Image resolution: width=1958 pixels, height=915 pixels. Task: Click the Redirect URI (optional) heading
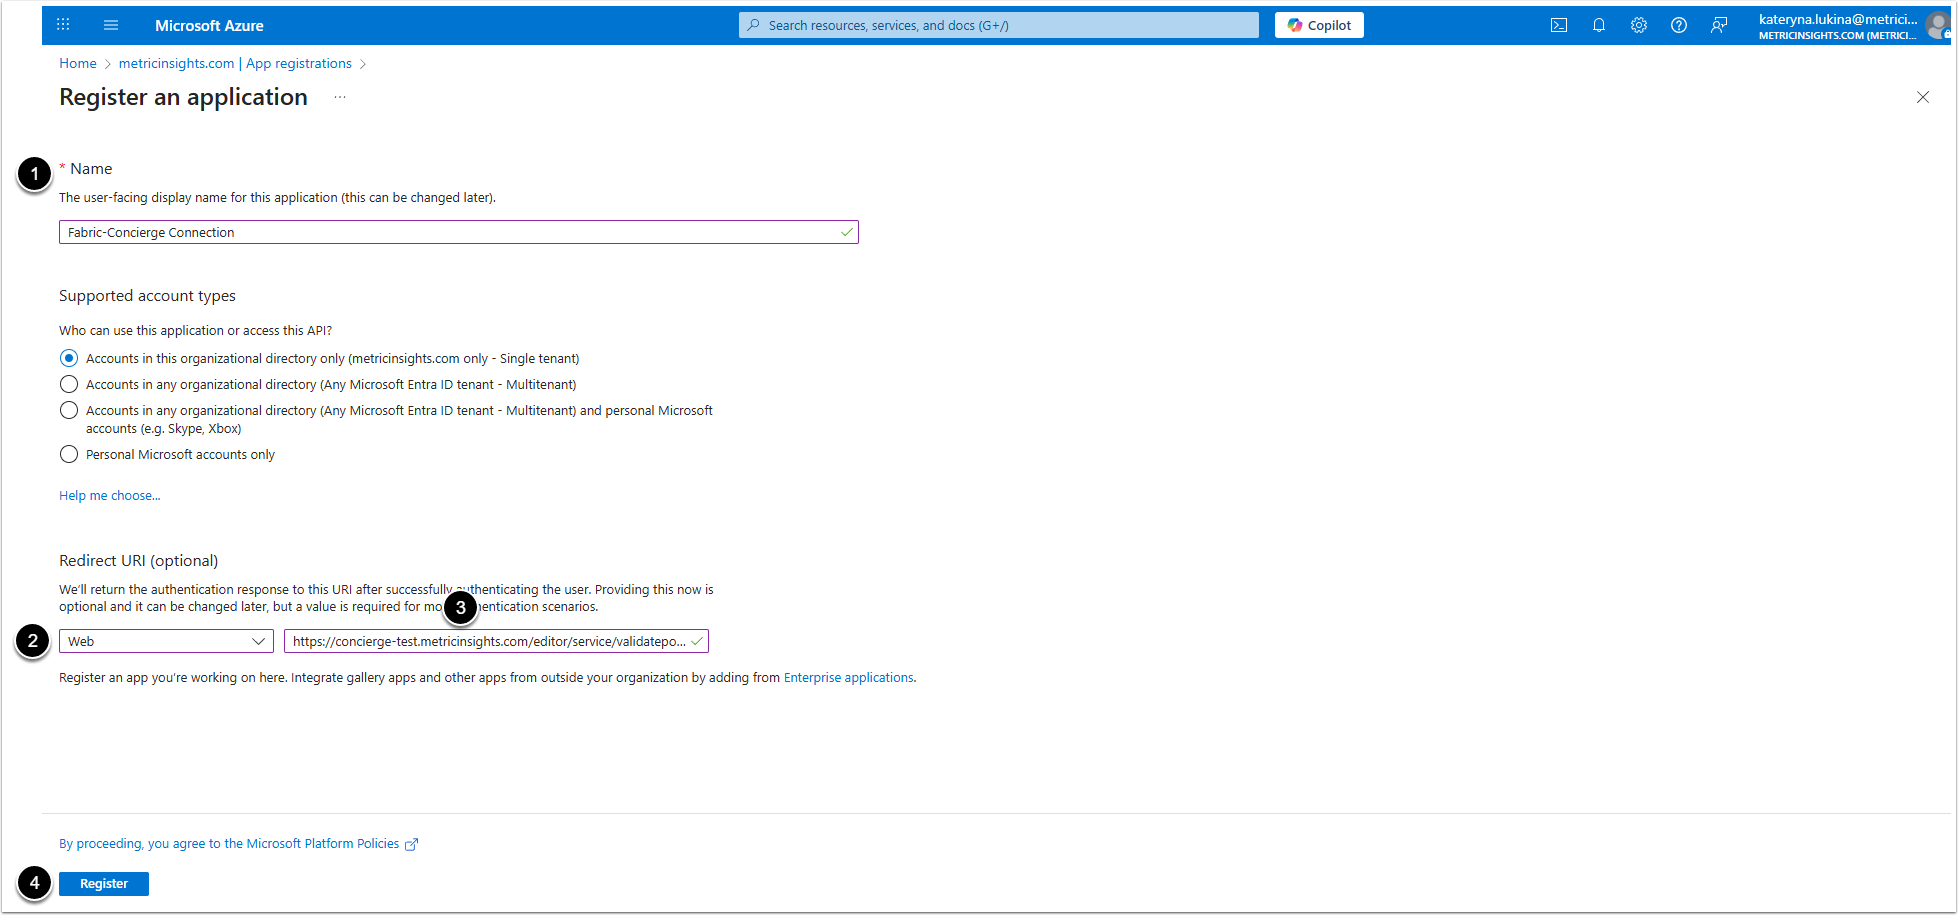(x=138, y=560)
